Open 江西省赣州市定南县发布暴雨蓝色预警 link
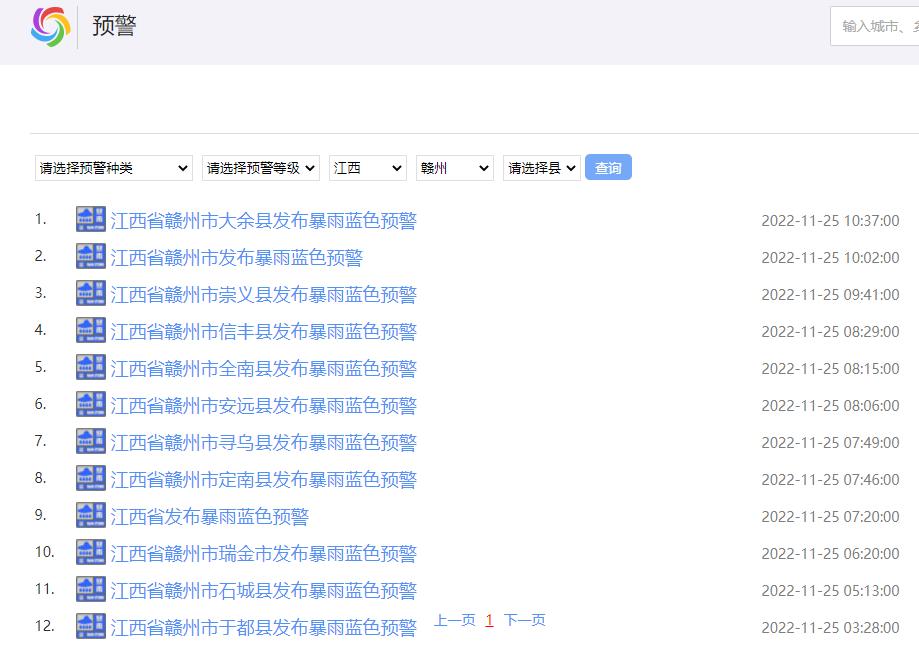This screenshot has height=659, width=919. pyautogui.click(x=263, y=480)
